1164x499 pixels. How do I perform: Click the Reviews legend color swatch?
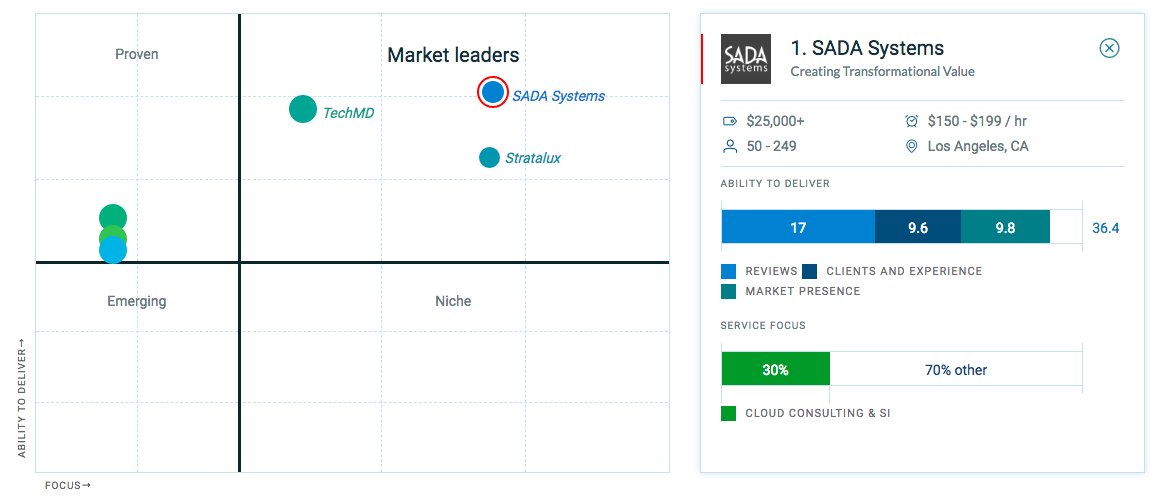729,271
